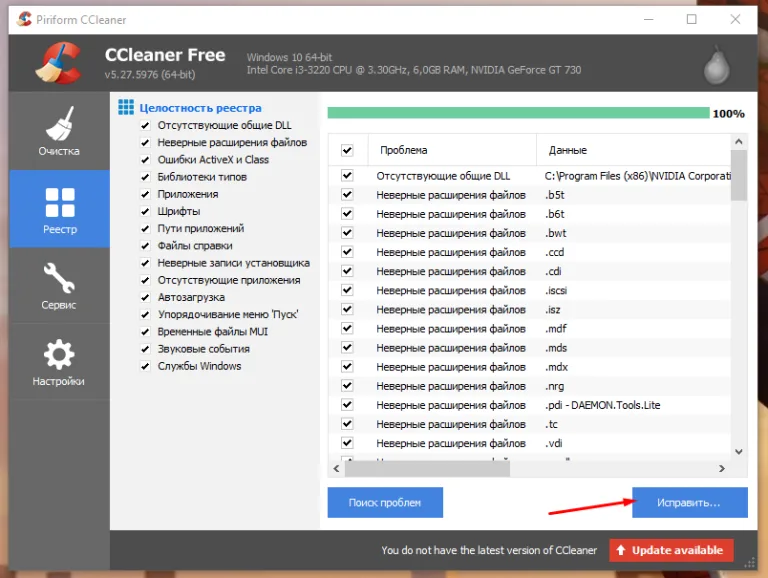Toggle Неверные записи установщика checkbox
The width and height of the screenshot is (768, 578).
pyautogui.click(x=145, y=263)
